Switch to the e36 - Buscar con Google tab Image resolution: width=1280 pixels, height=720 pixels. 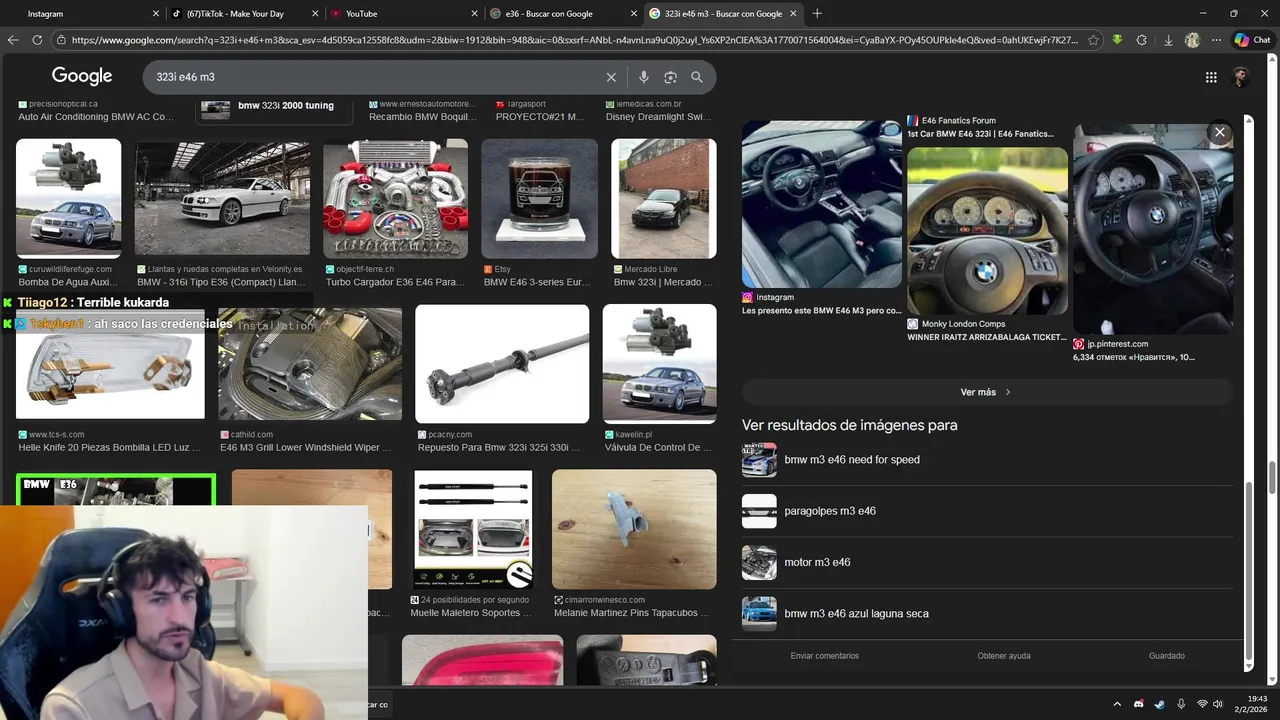tap(564, 14)
